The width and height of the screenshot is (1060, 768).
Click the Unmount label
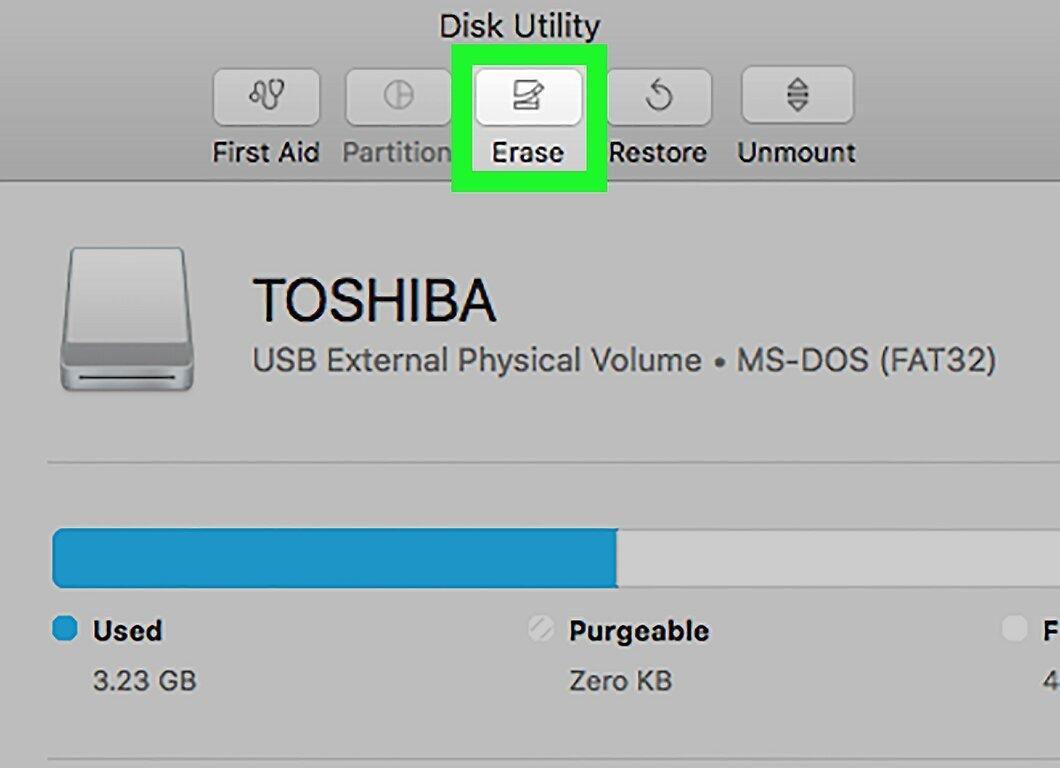click(x=796, y=152)
